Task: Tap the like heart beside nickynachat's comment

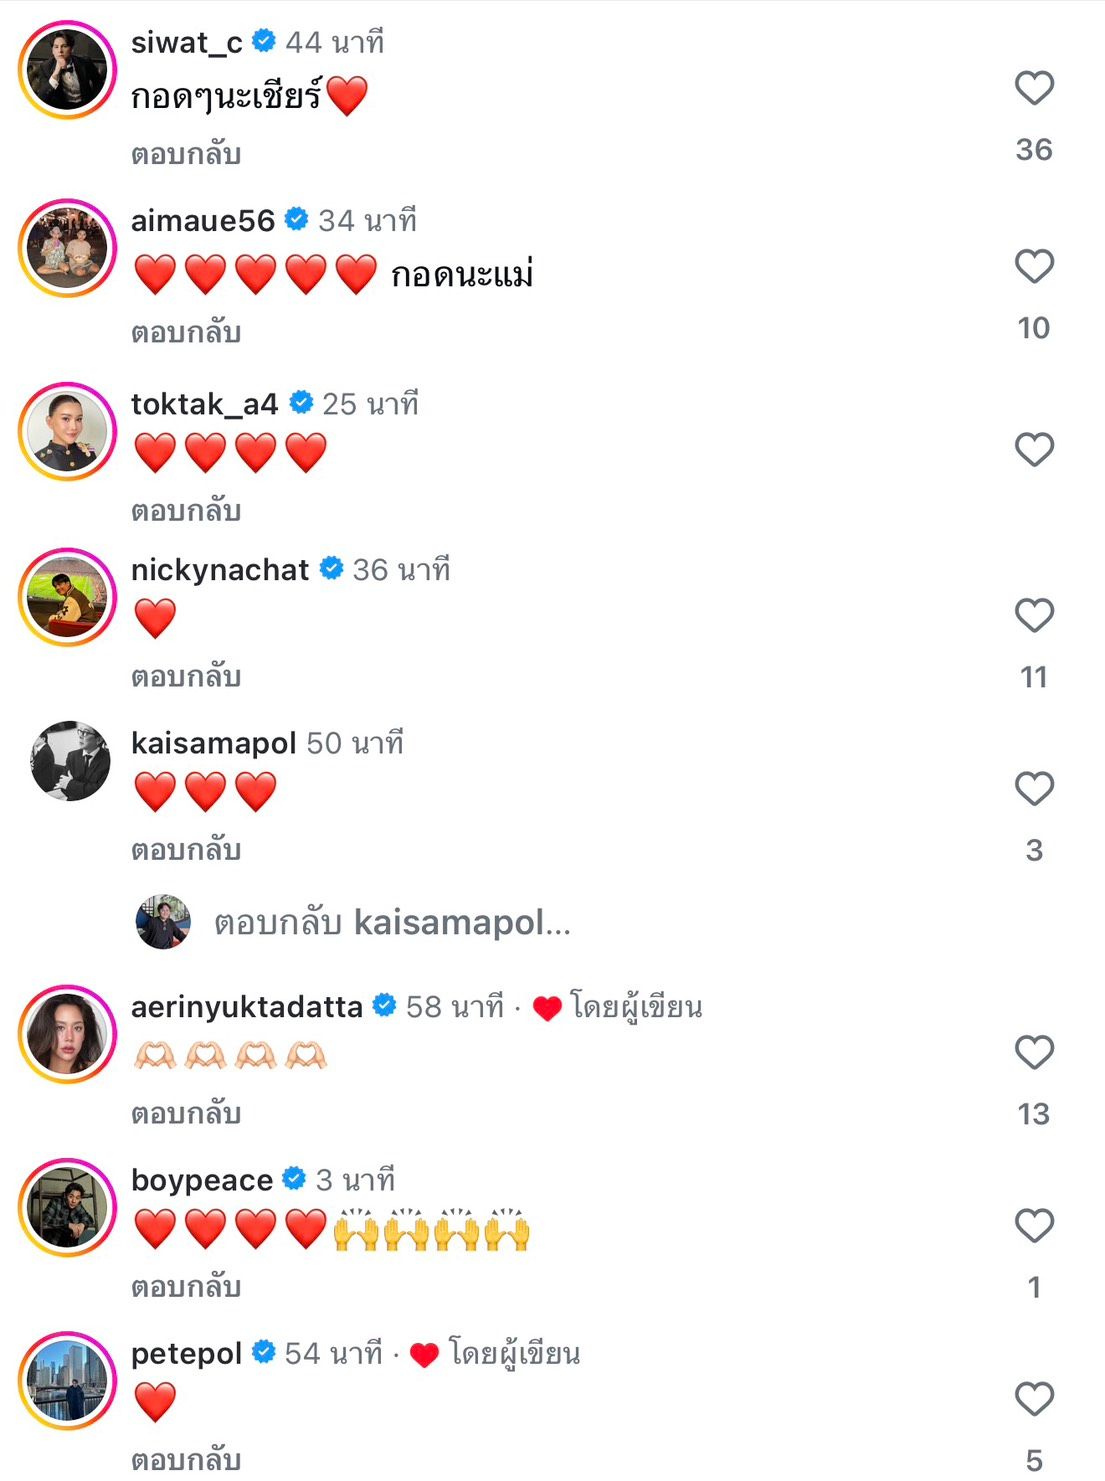Action: click(x=1034, y=615)
